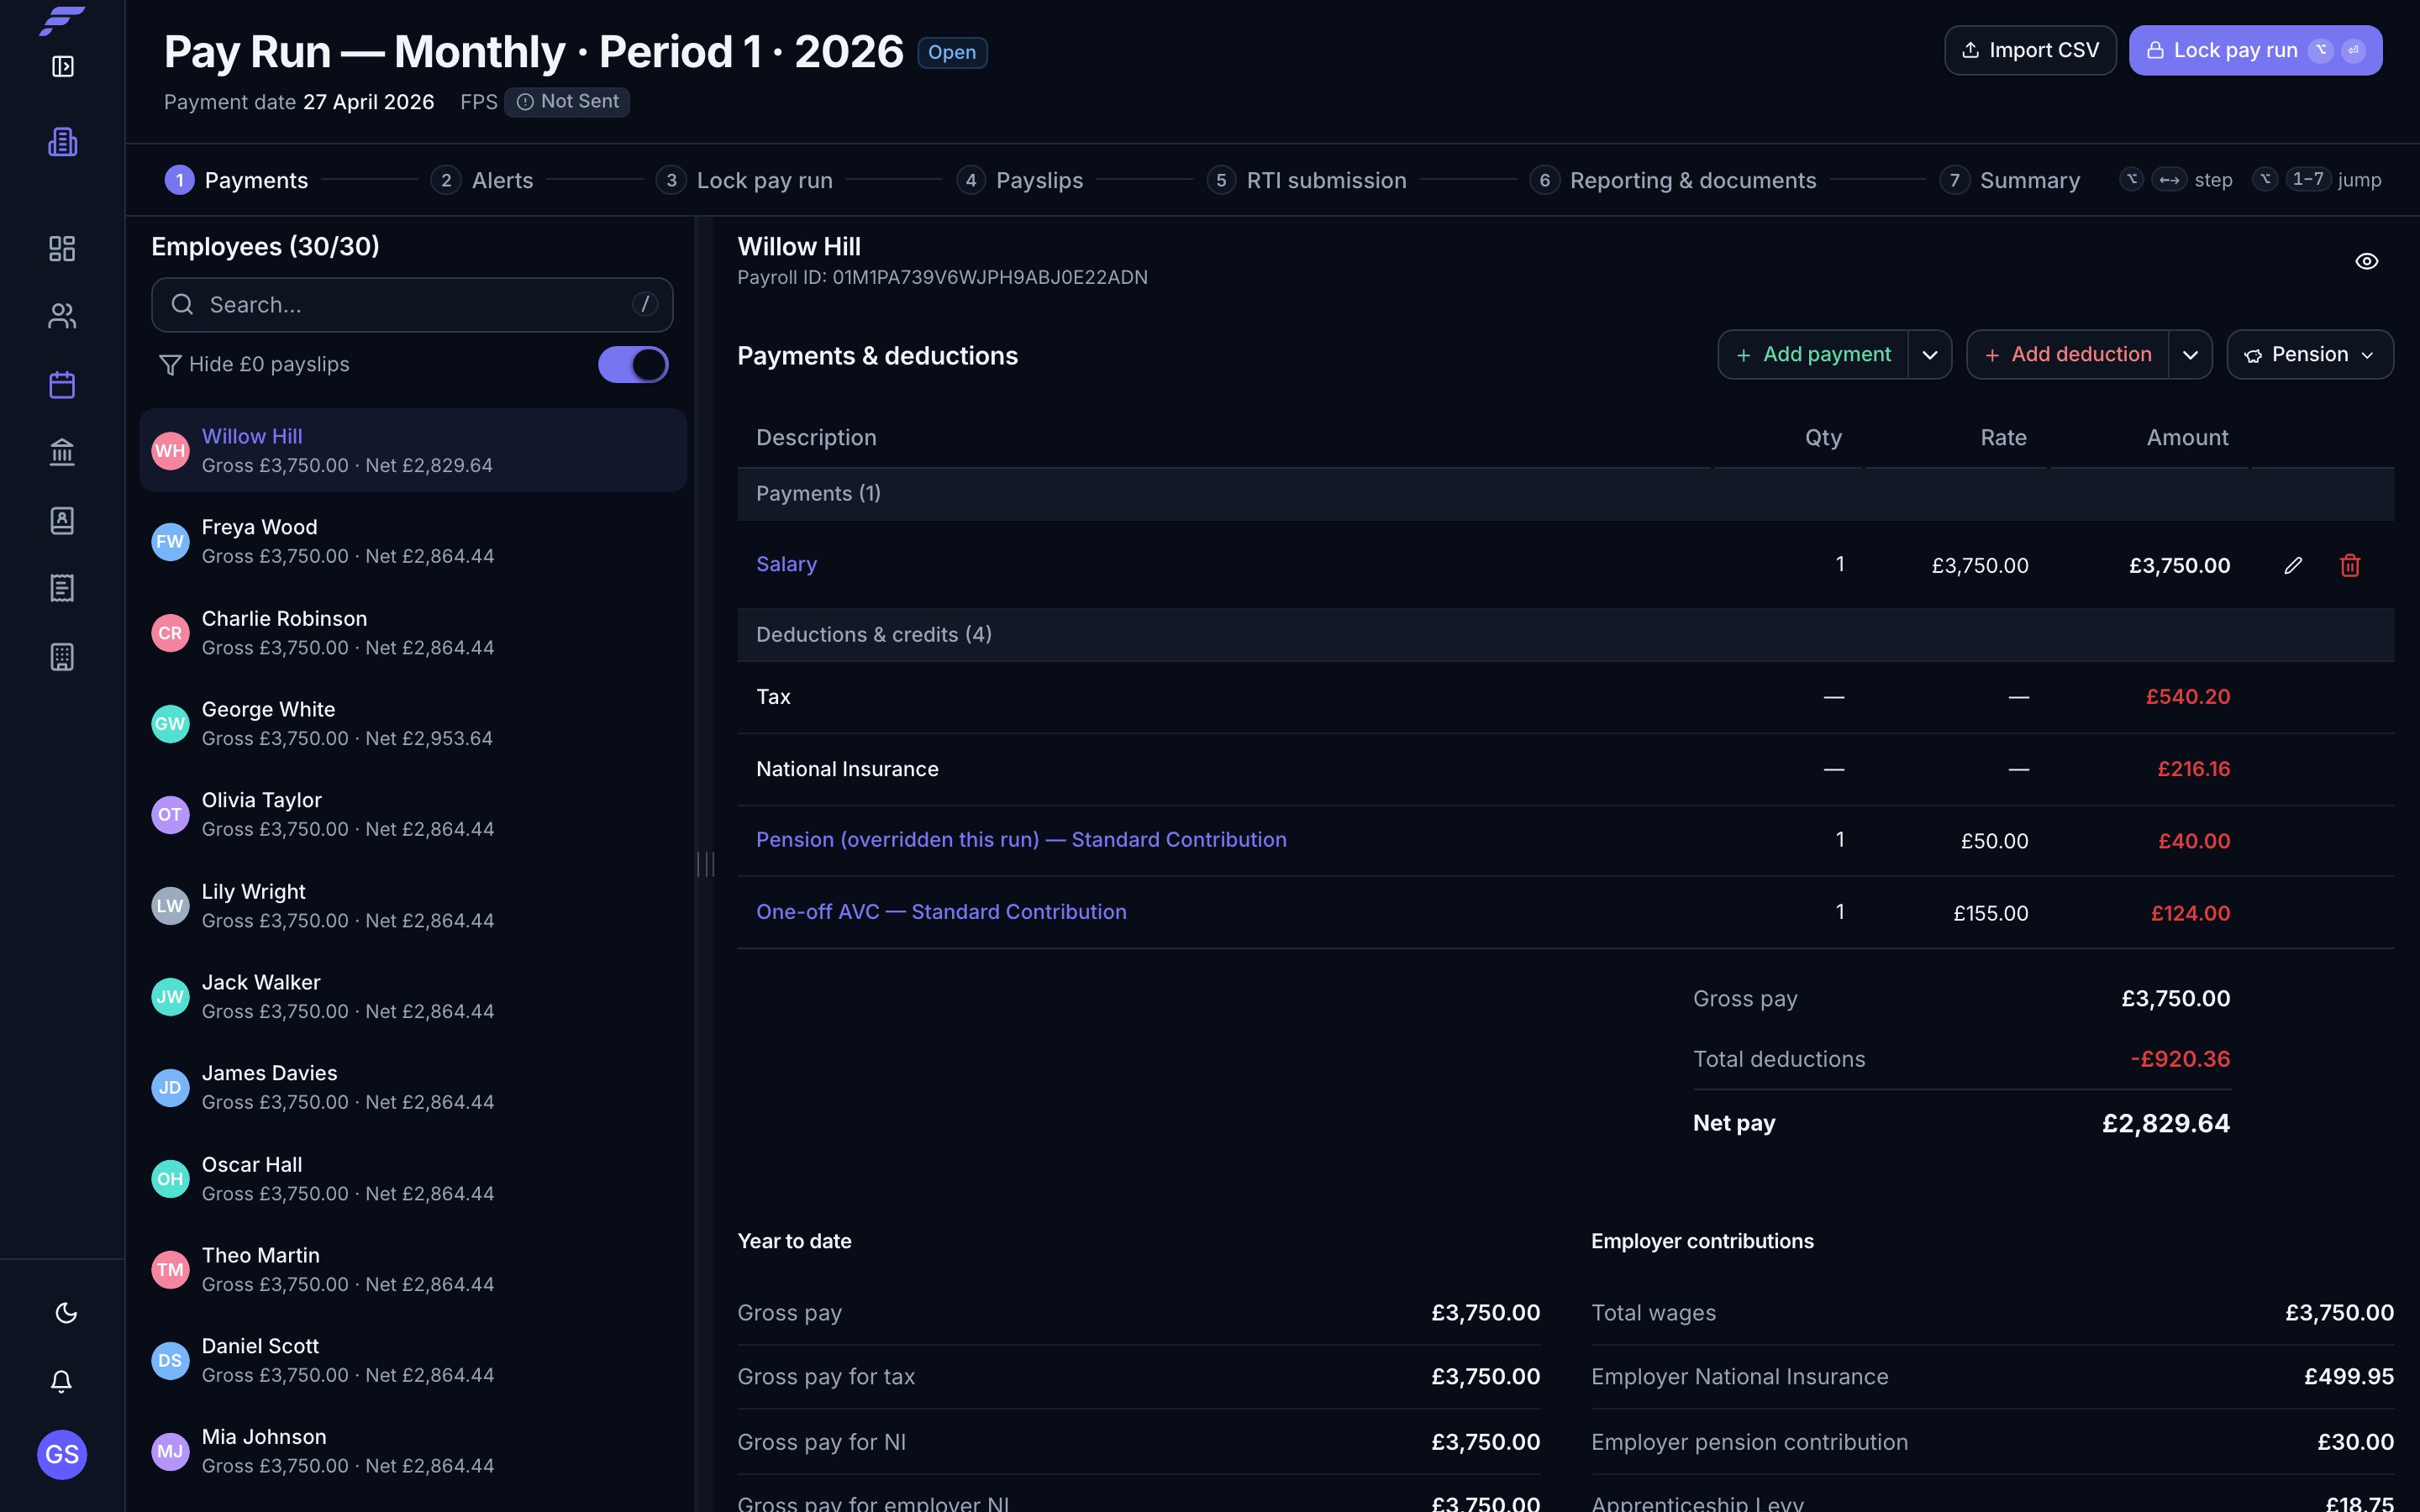Open the GS user avatar
Screen dimensions: 2420x1512
pos(62,1454)
